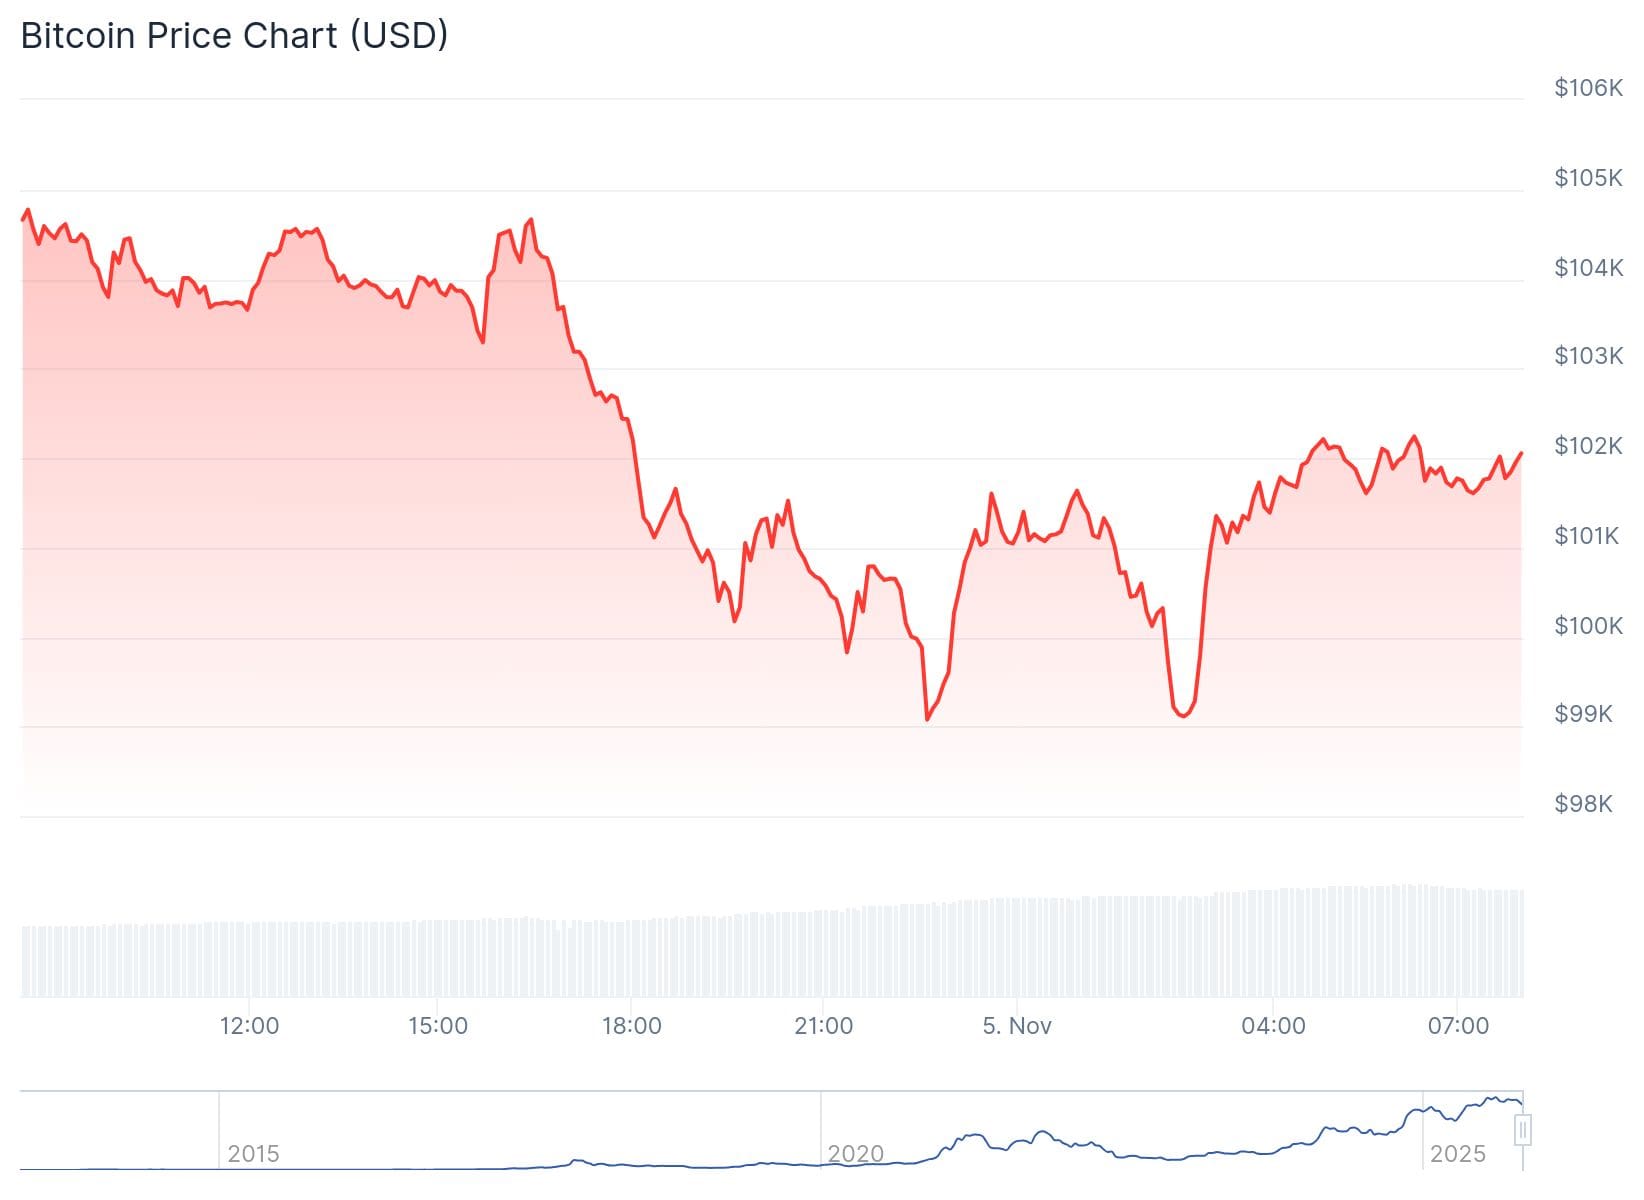Click the $102K price axis label
The height and width of the screenshot is (1200, 1644).
(1588, 446)
